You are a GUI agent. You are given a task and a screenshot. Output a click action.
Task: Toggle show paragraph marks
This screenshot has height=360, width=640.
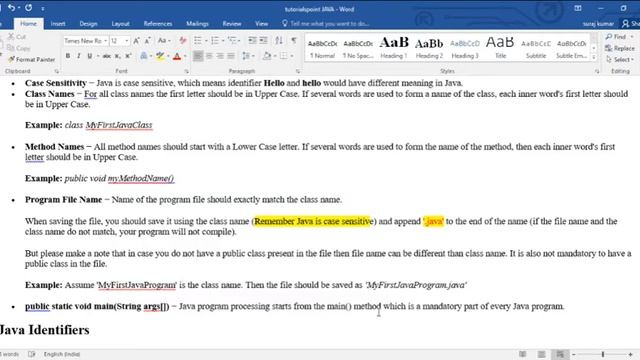point(294,40)
